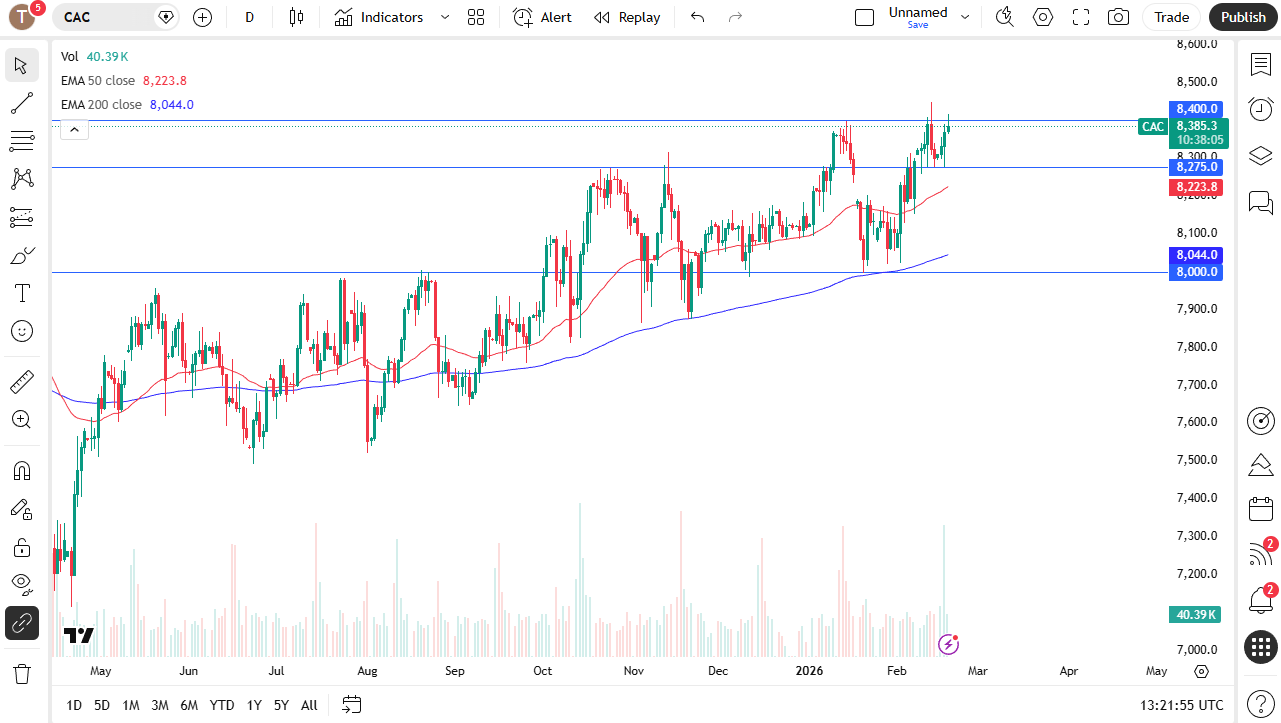The width and height of the screenshot is (1281, 723).
Task: Open the D interval selector
Action: (250, 17)
